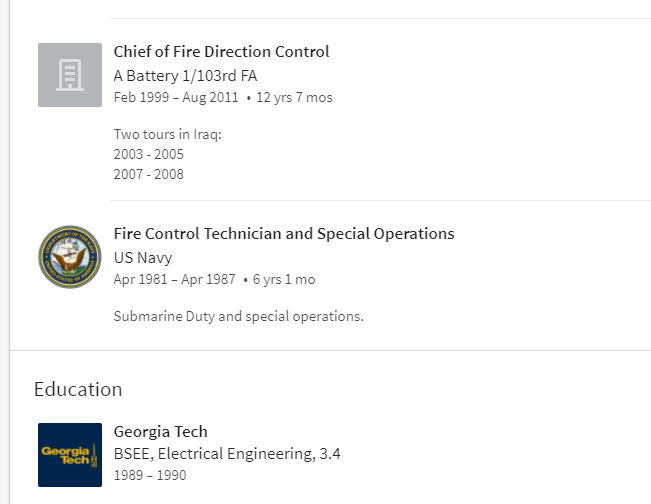The width and height of the screenshot is (651, 504).
Task: Open the Chief of Fire Direction Control position
Action: (221, 52)
